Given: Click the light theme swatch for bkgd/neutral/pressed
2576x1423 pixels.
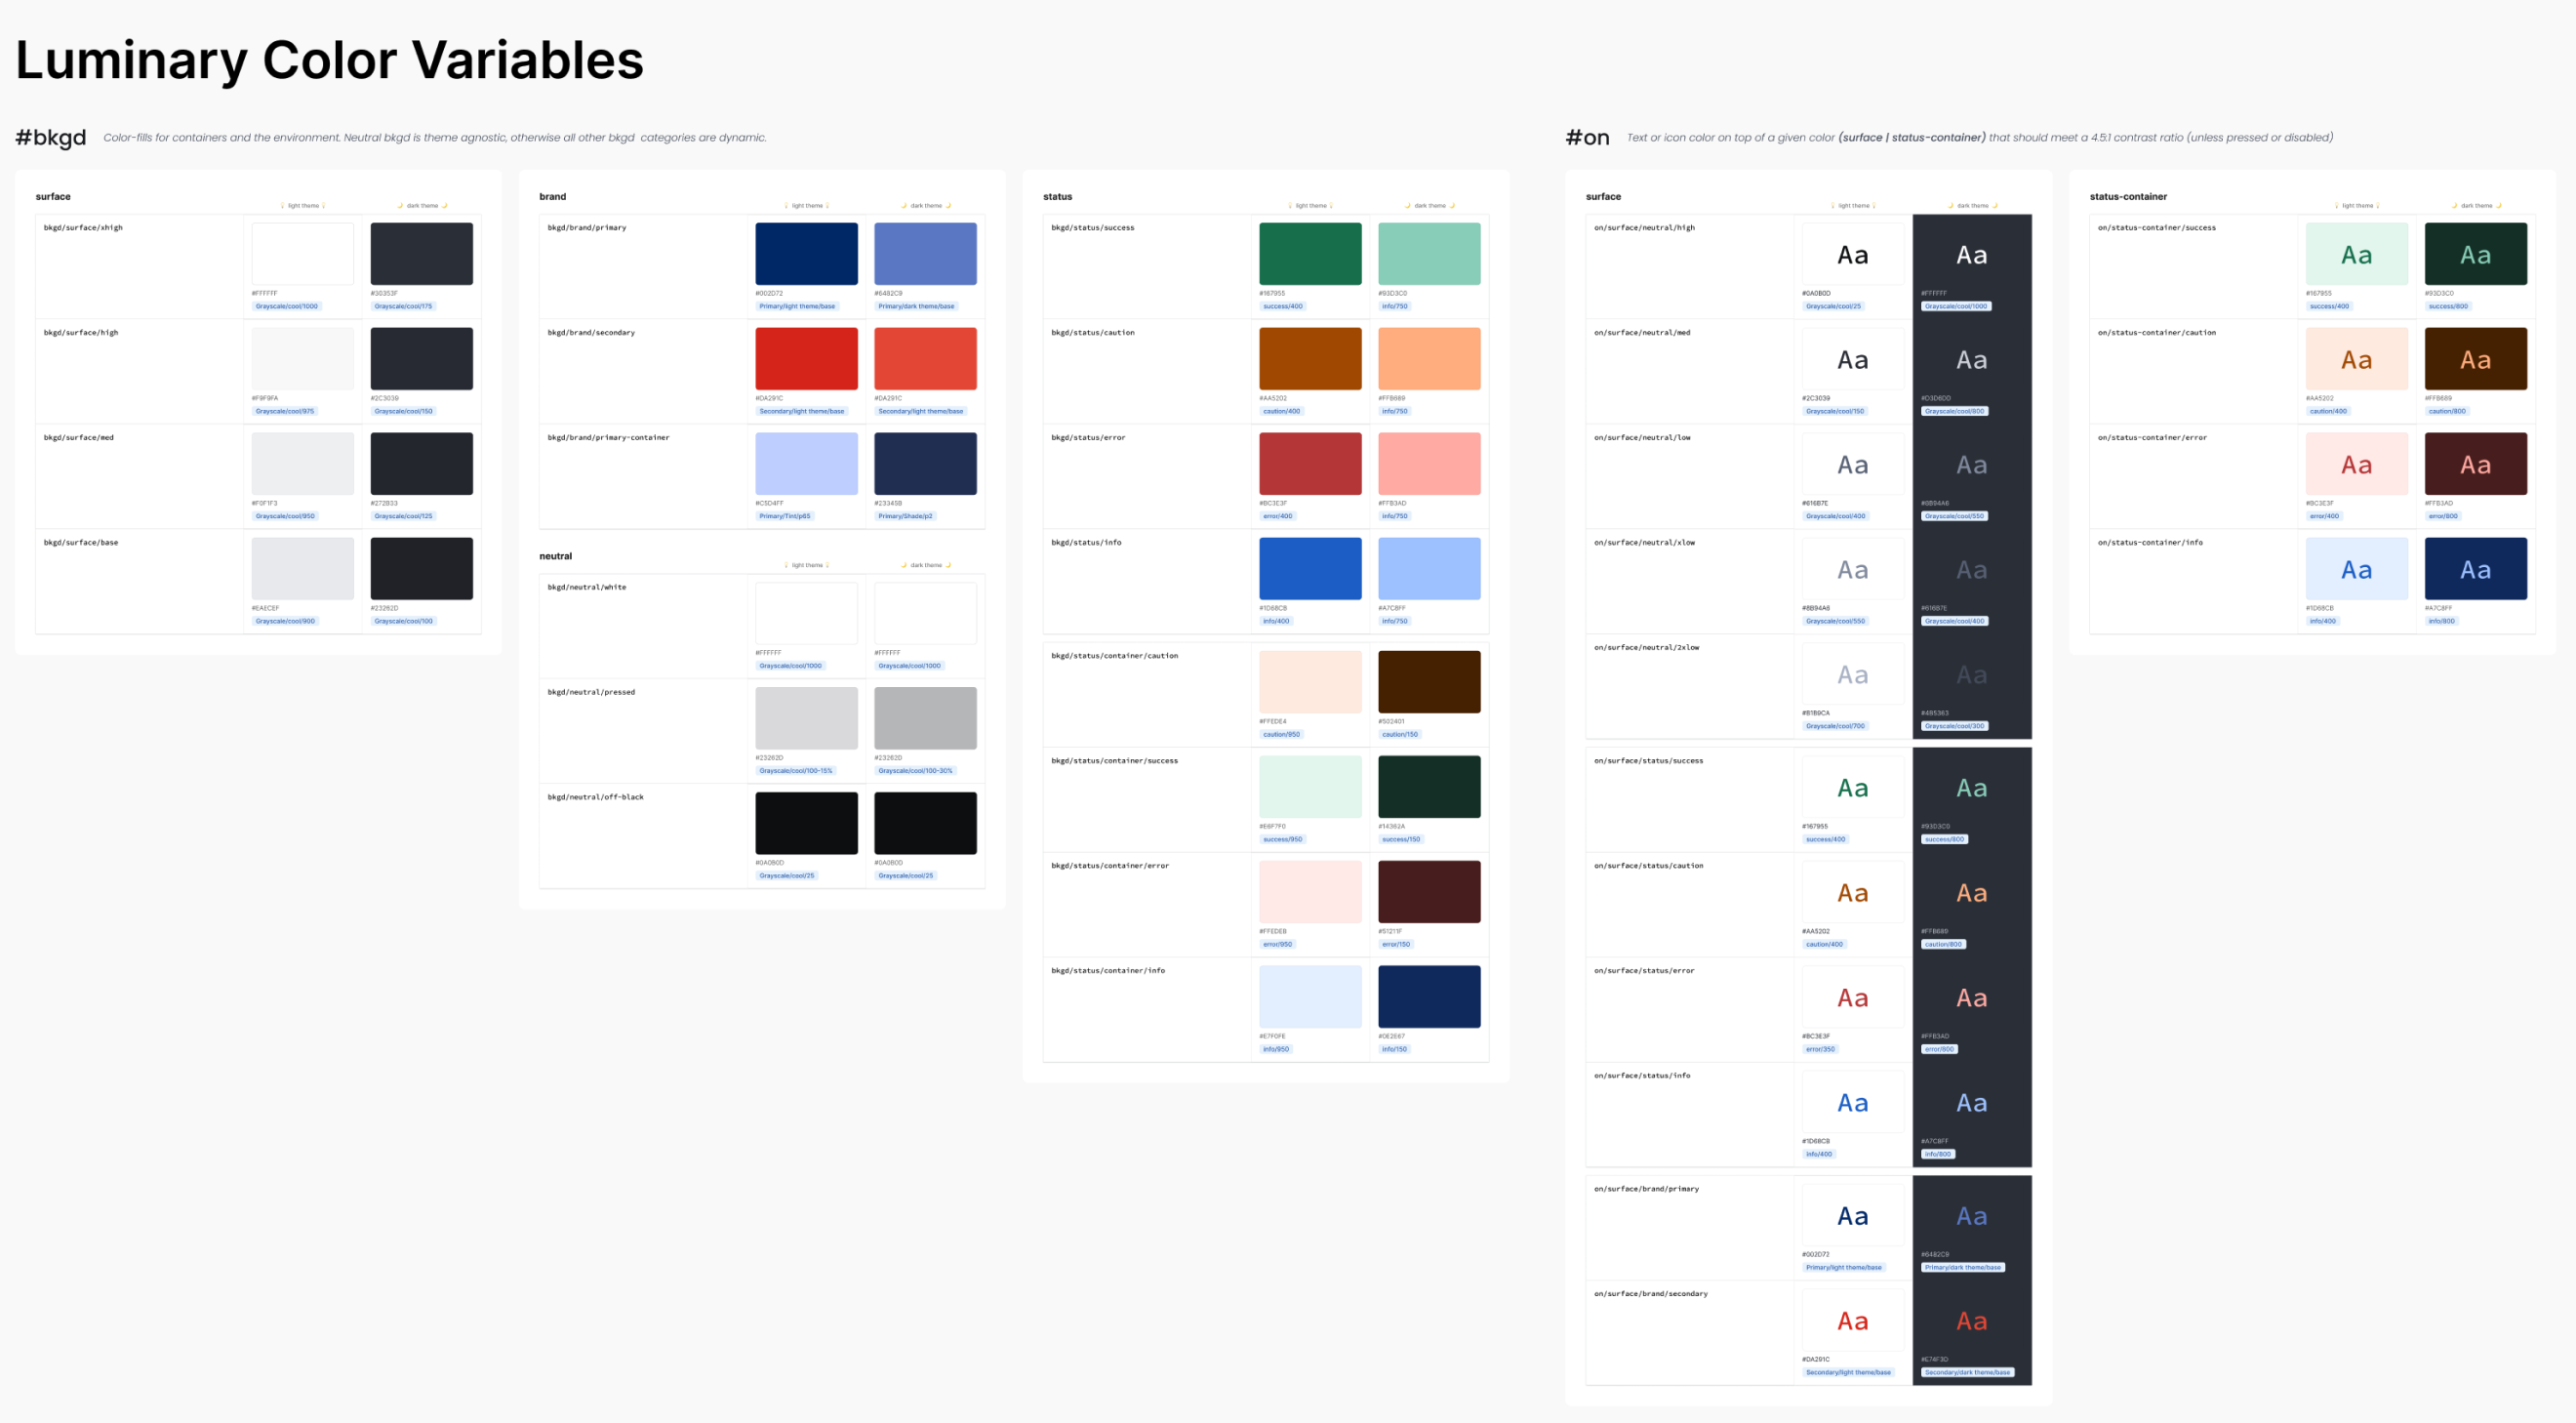Looking at the screenshot, I should coord(806,718).
